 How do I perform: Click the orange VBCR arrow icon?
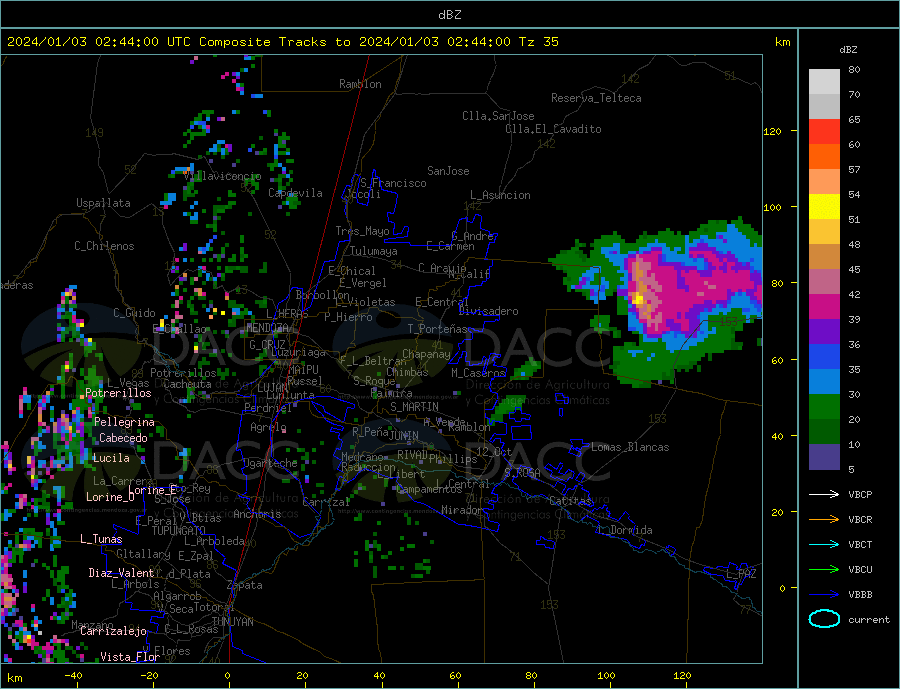tap(824, 520)
